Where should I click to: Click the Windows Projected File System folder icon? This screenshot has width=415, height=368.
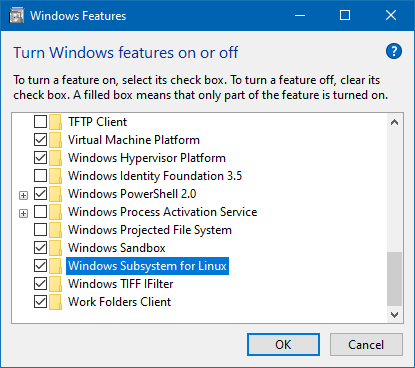(x=55, y=230)
